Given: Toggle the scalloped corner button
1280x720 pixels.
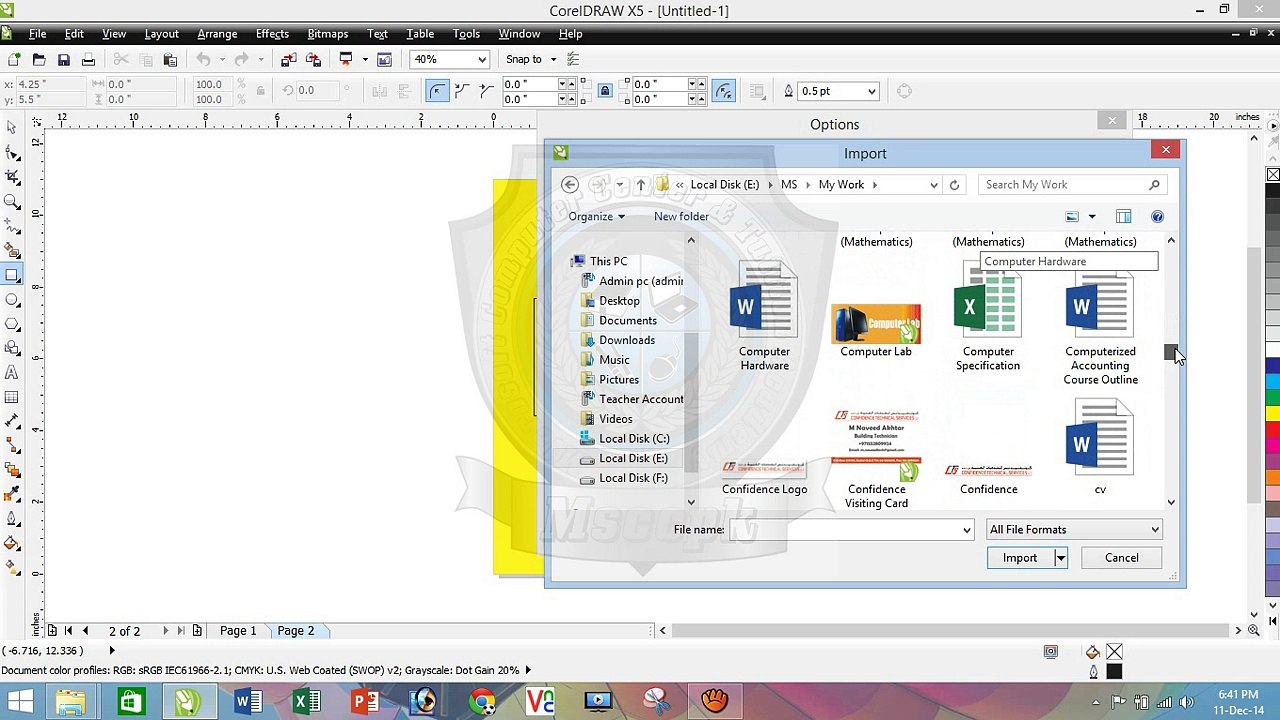Looking at the screenshot, I should (x=462, y=91).
